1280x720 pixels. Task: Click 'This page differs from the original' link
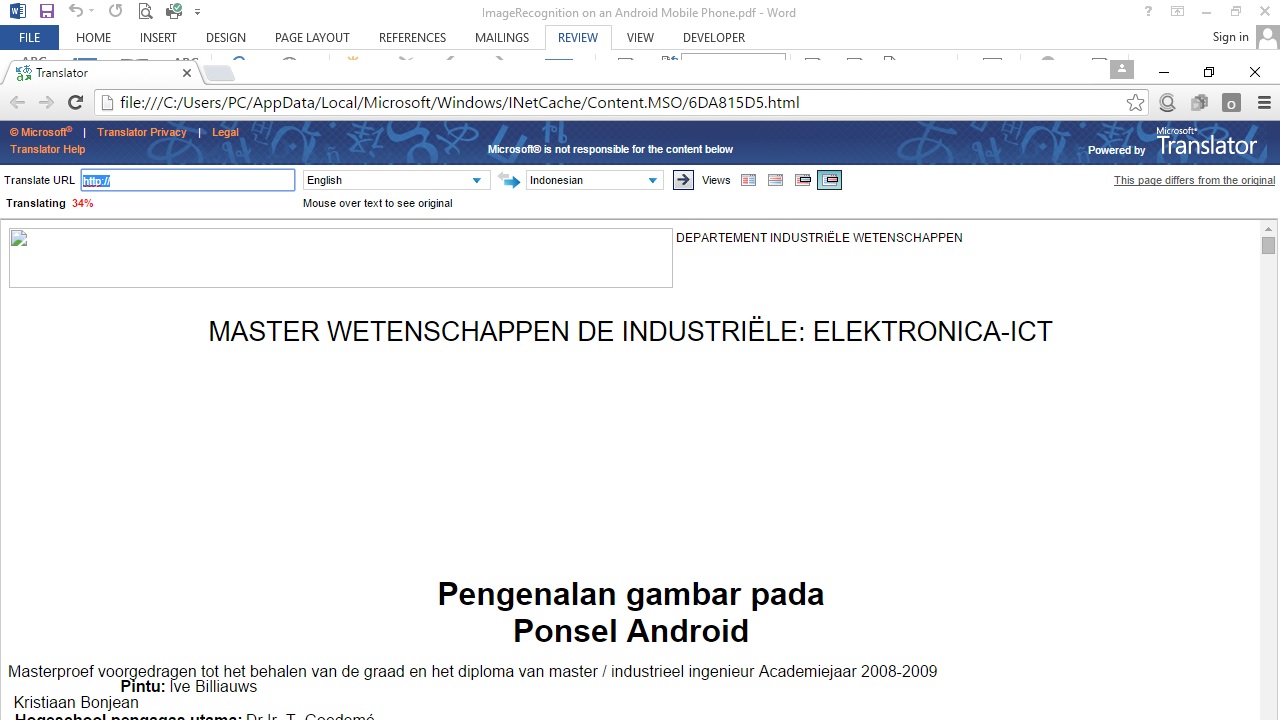1194,180
